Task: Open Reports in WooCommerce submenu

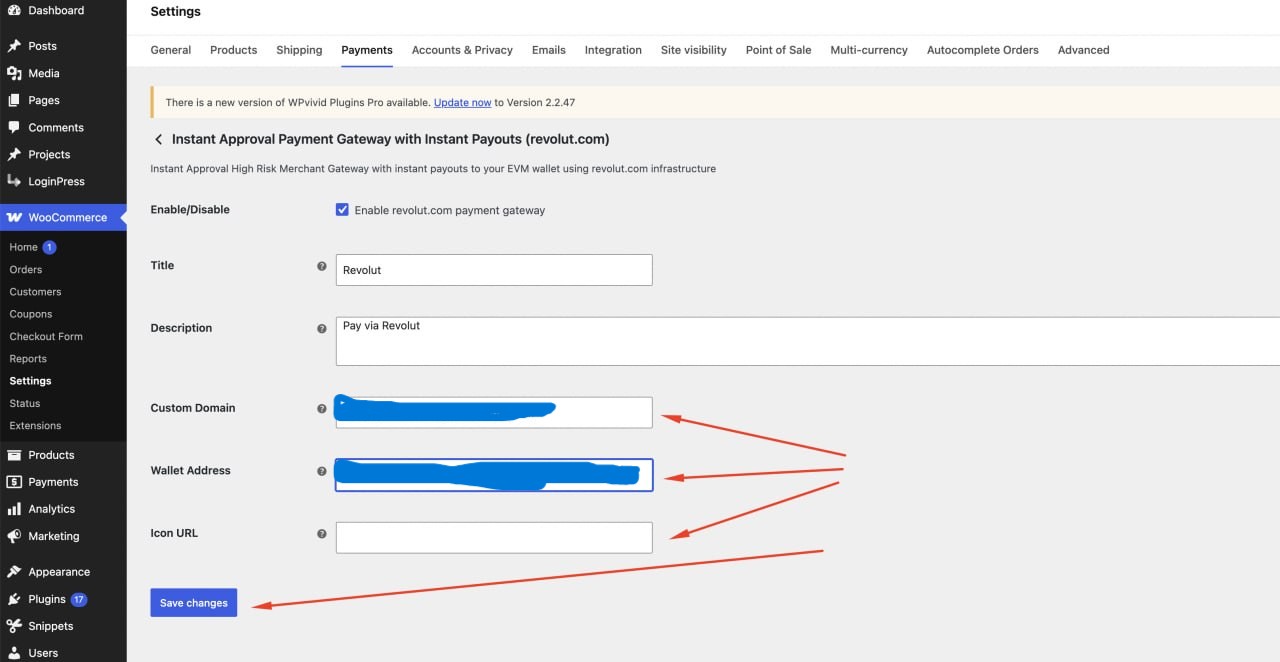Action: (x=28, y=359)
